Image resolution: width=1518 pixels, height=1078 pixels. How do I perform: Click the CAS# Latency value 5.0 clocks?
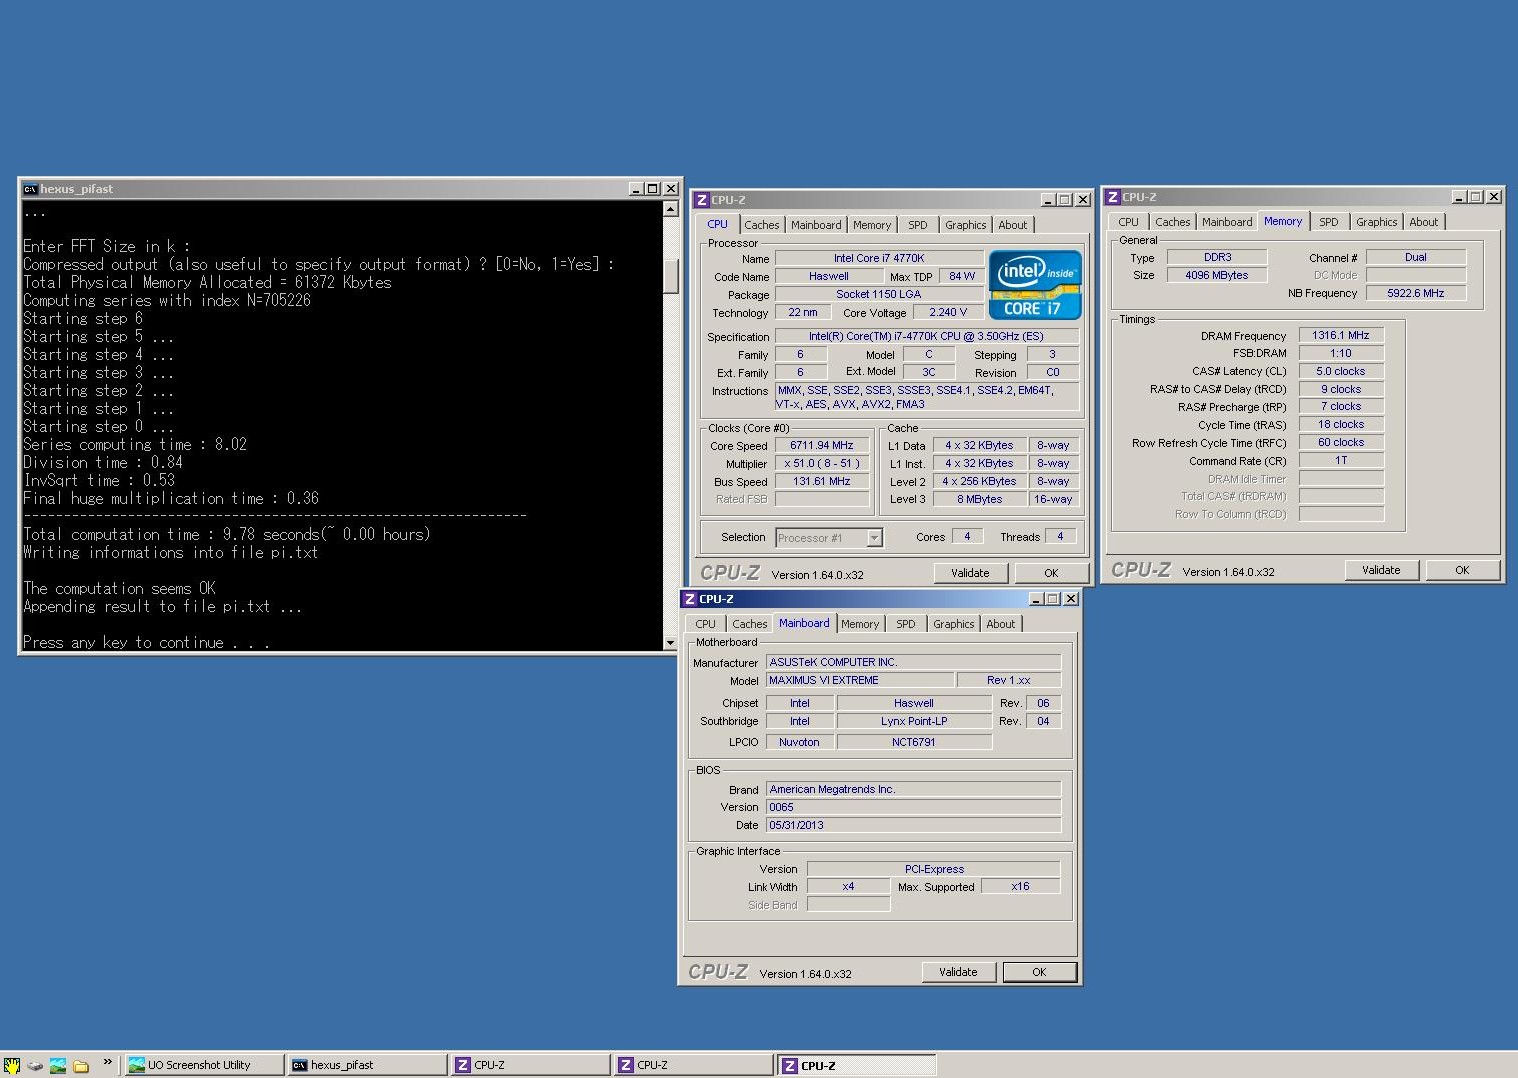1341,371
